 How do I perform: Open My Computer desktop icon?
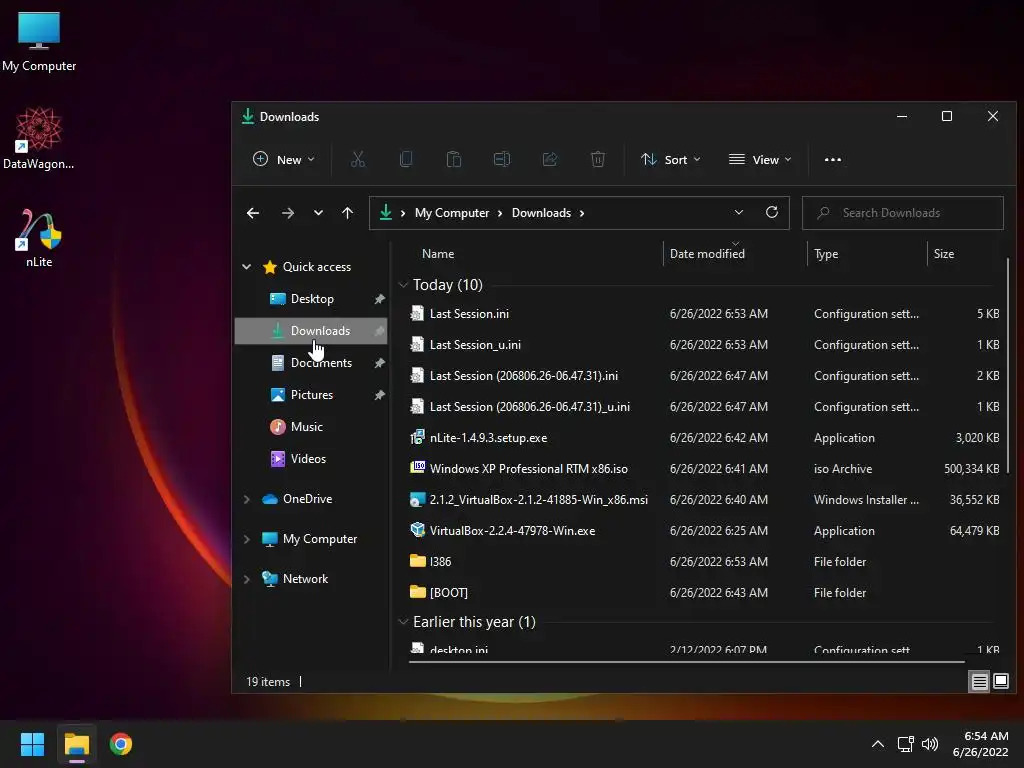(39, 42)
